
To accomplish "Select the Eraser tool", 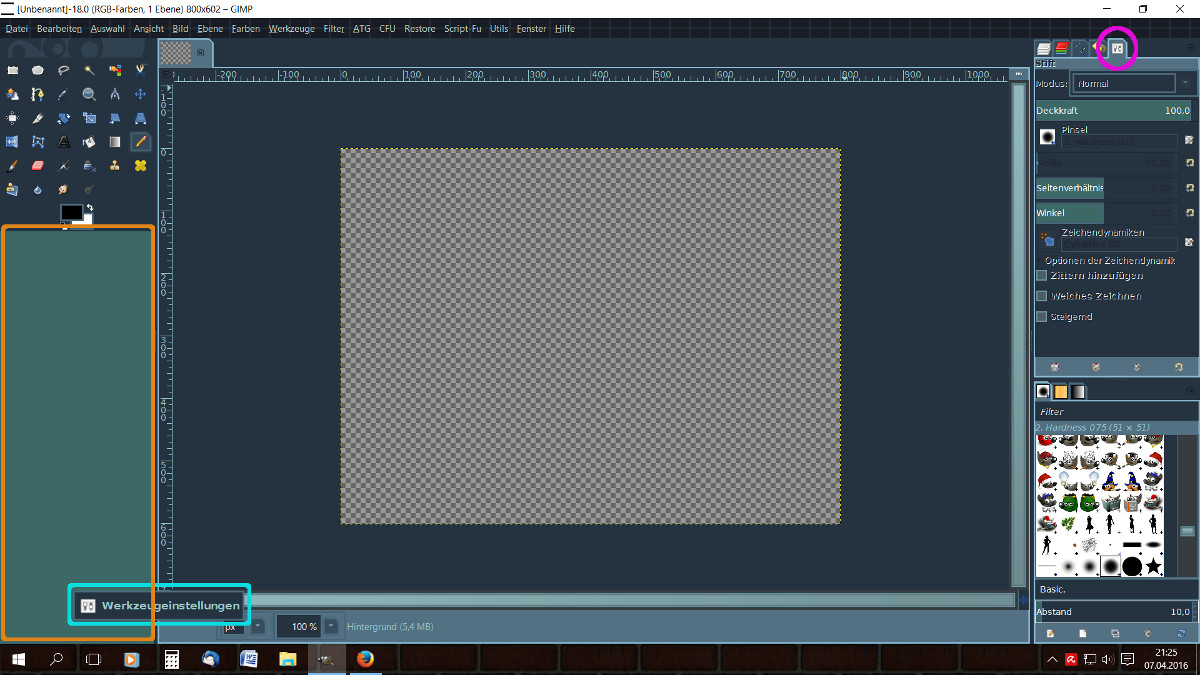I will coord(37,166).
